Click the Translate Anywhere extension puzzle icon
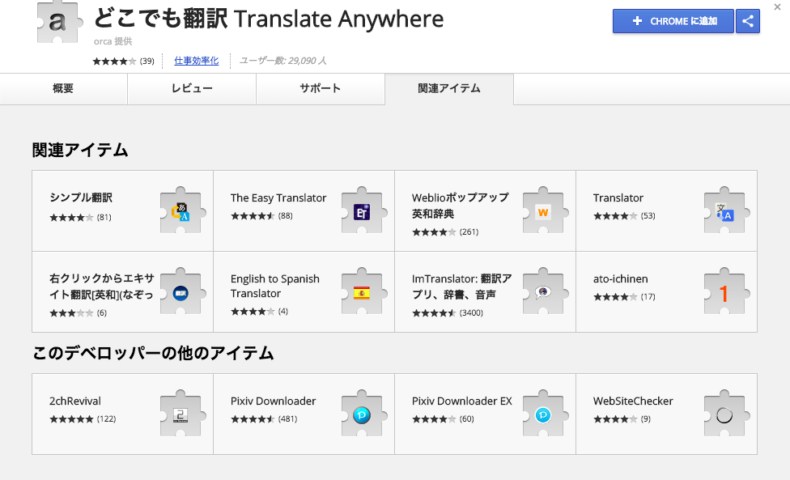This screenshot has width=790, height=480. coord(58,22)
